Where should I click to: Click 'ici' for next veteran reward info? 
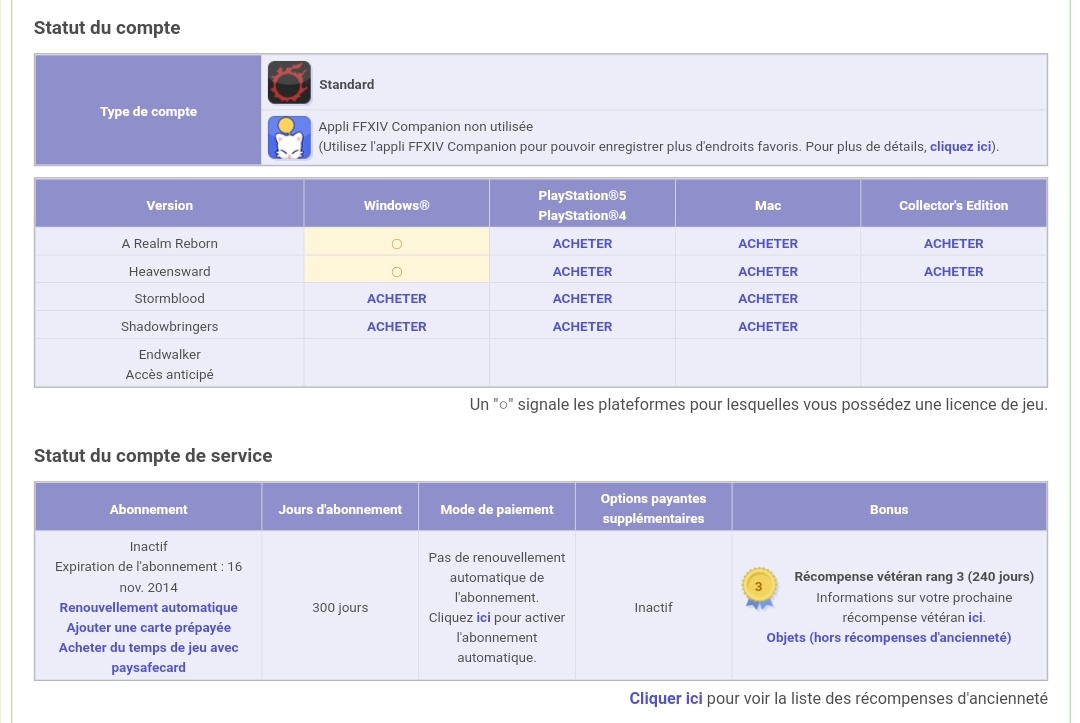tap(975, 618)
